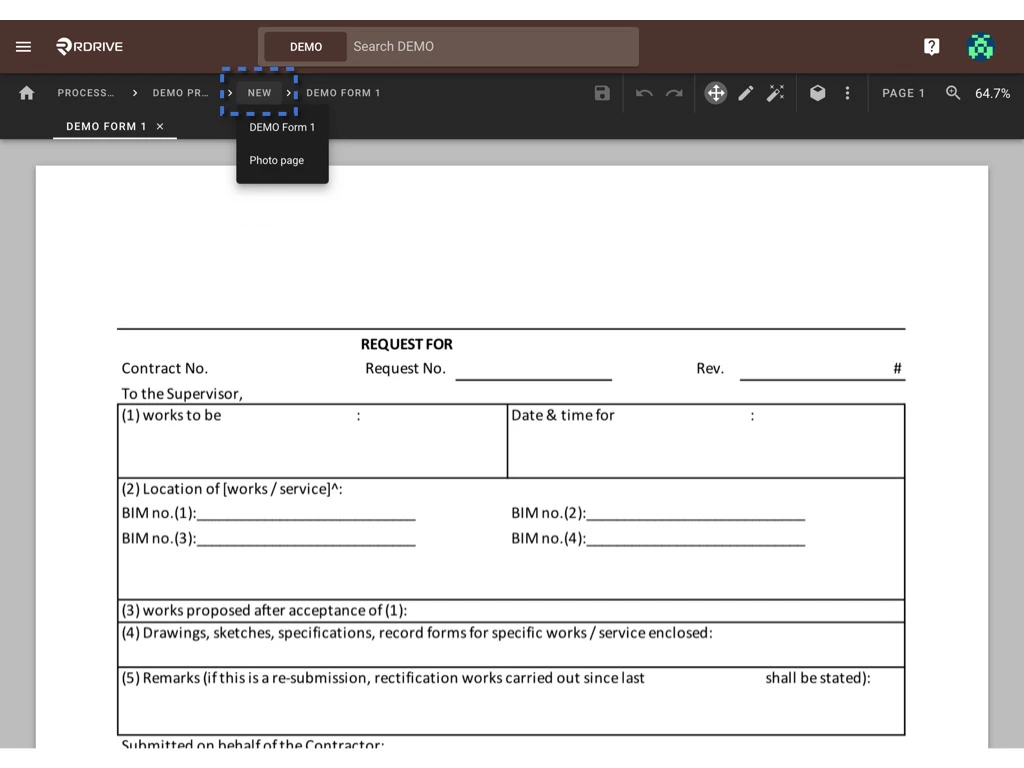Select the pencil edit tool
Viewport: 1024px width, 768px height.
coord(746,92)
